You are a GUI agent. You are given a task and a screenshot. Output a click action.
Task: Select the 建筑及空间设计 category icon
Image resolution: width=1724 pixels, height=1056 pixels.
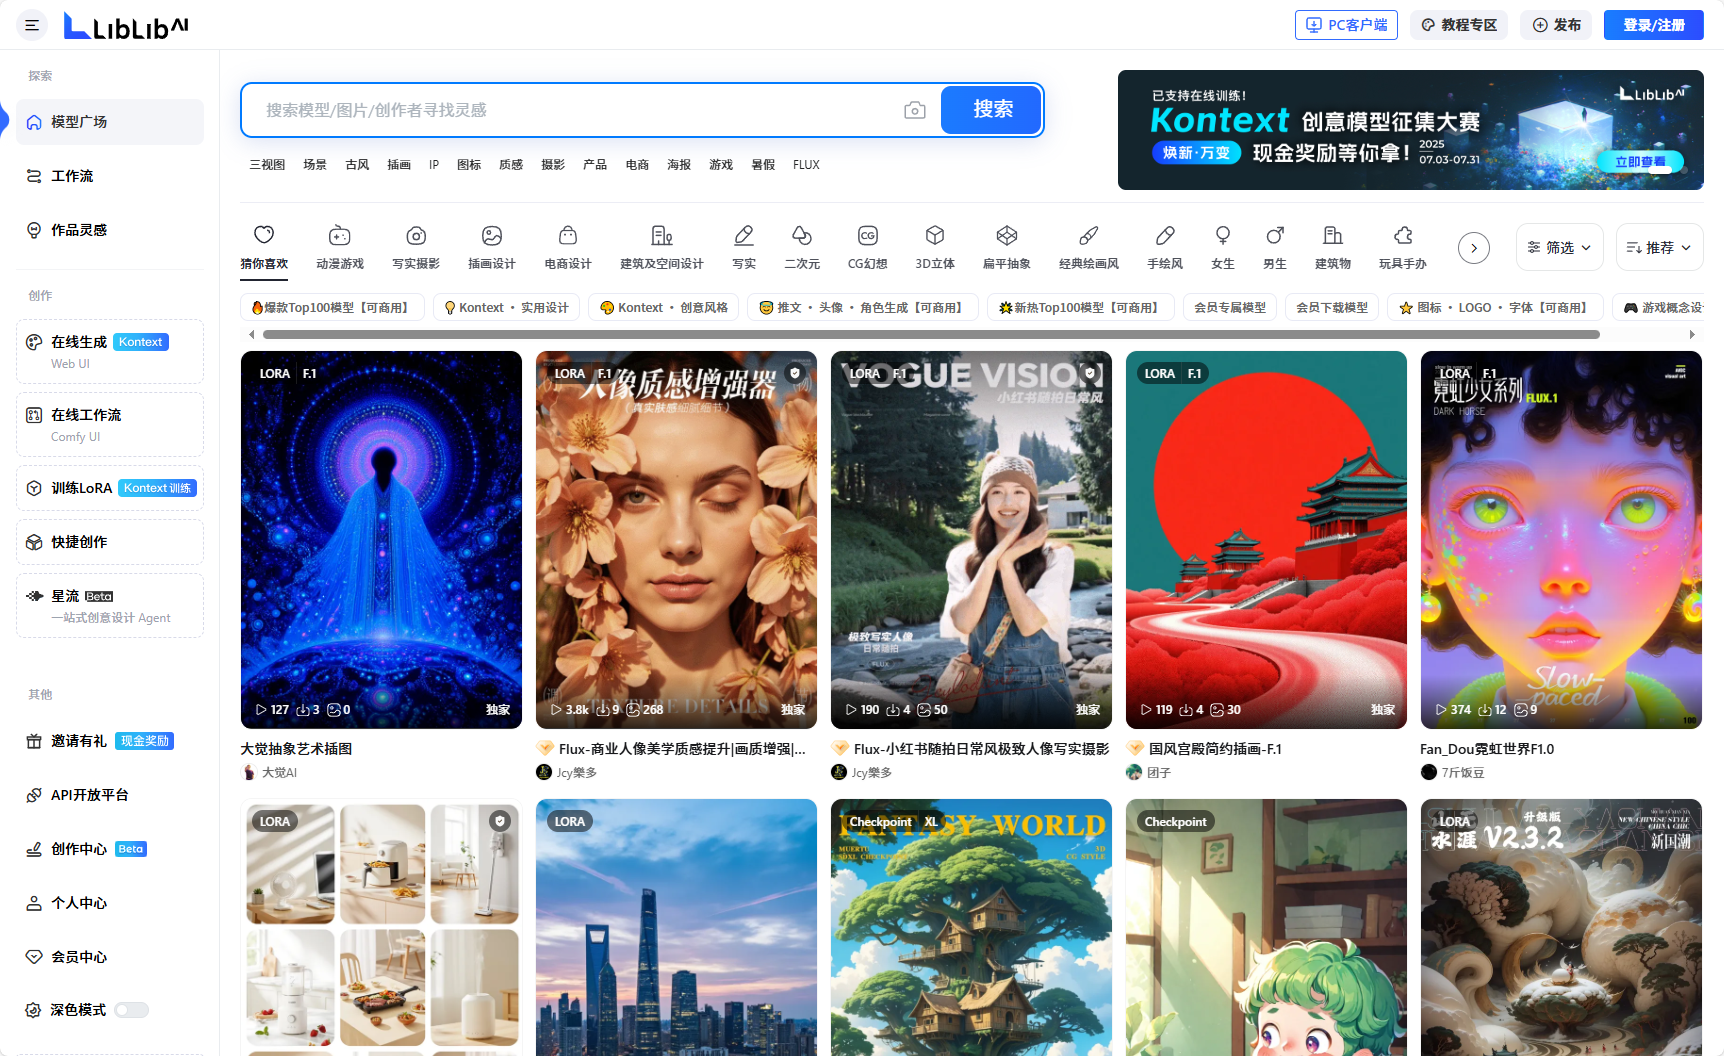coord(662,247)
